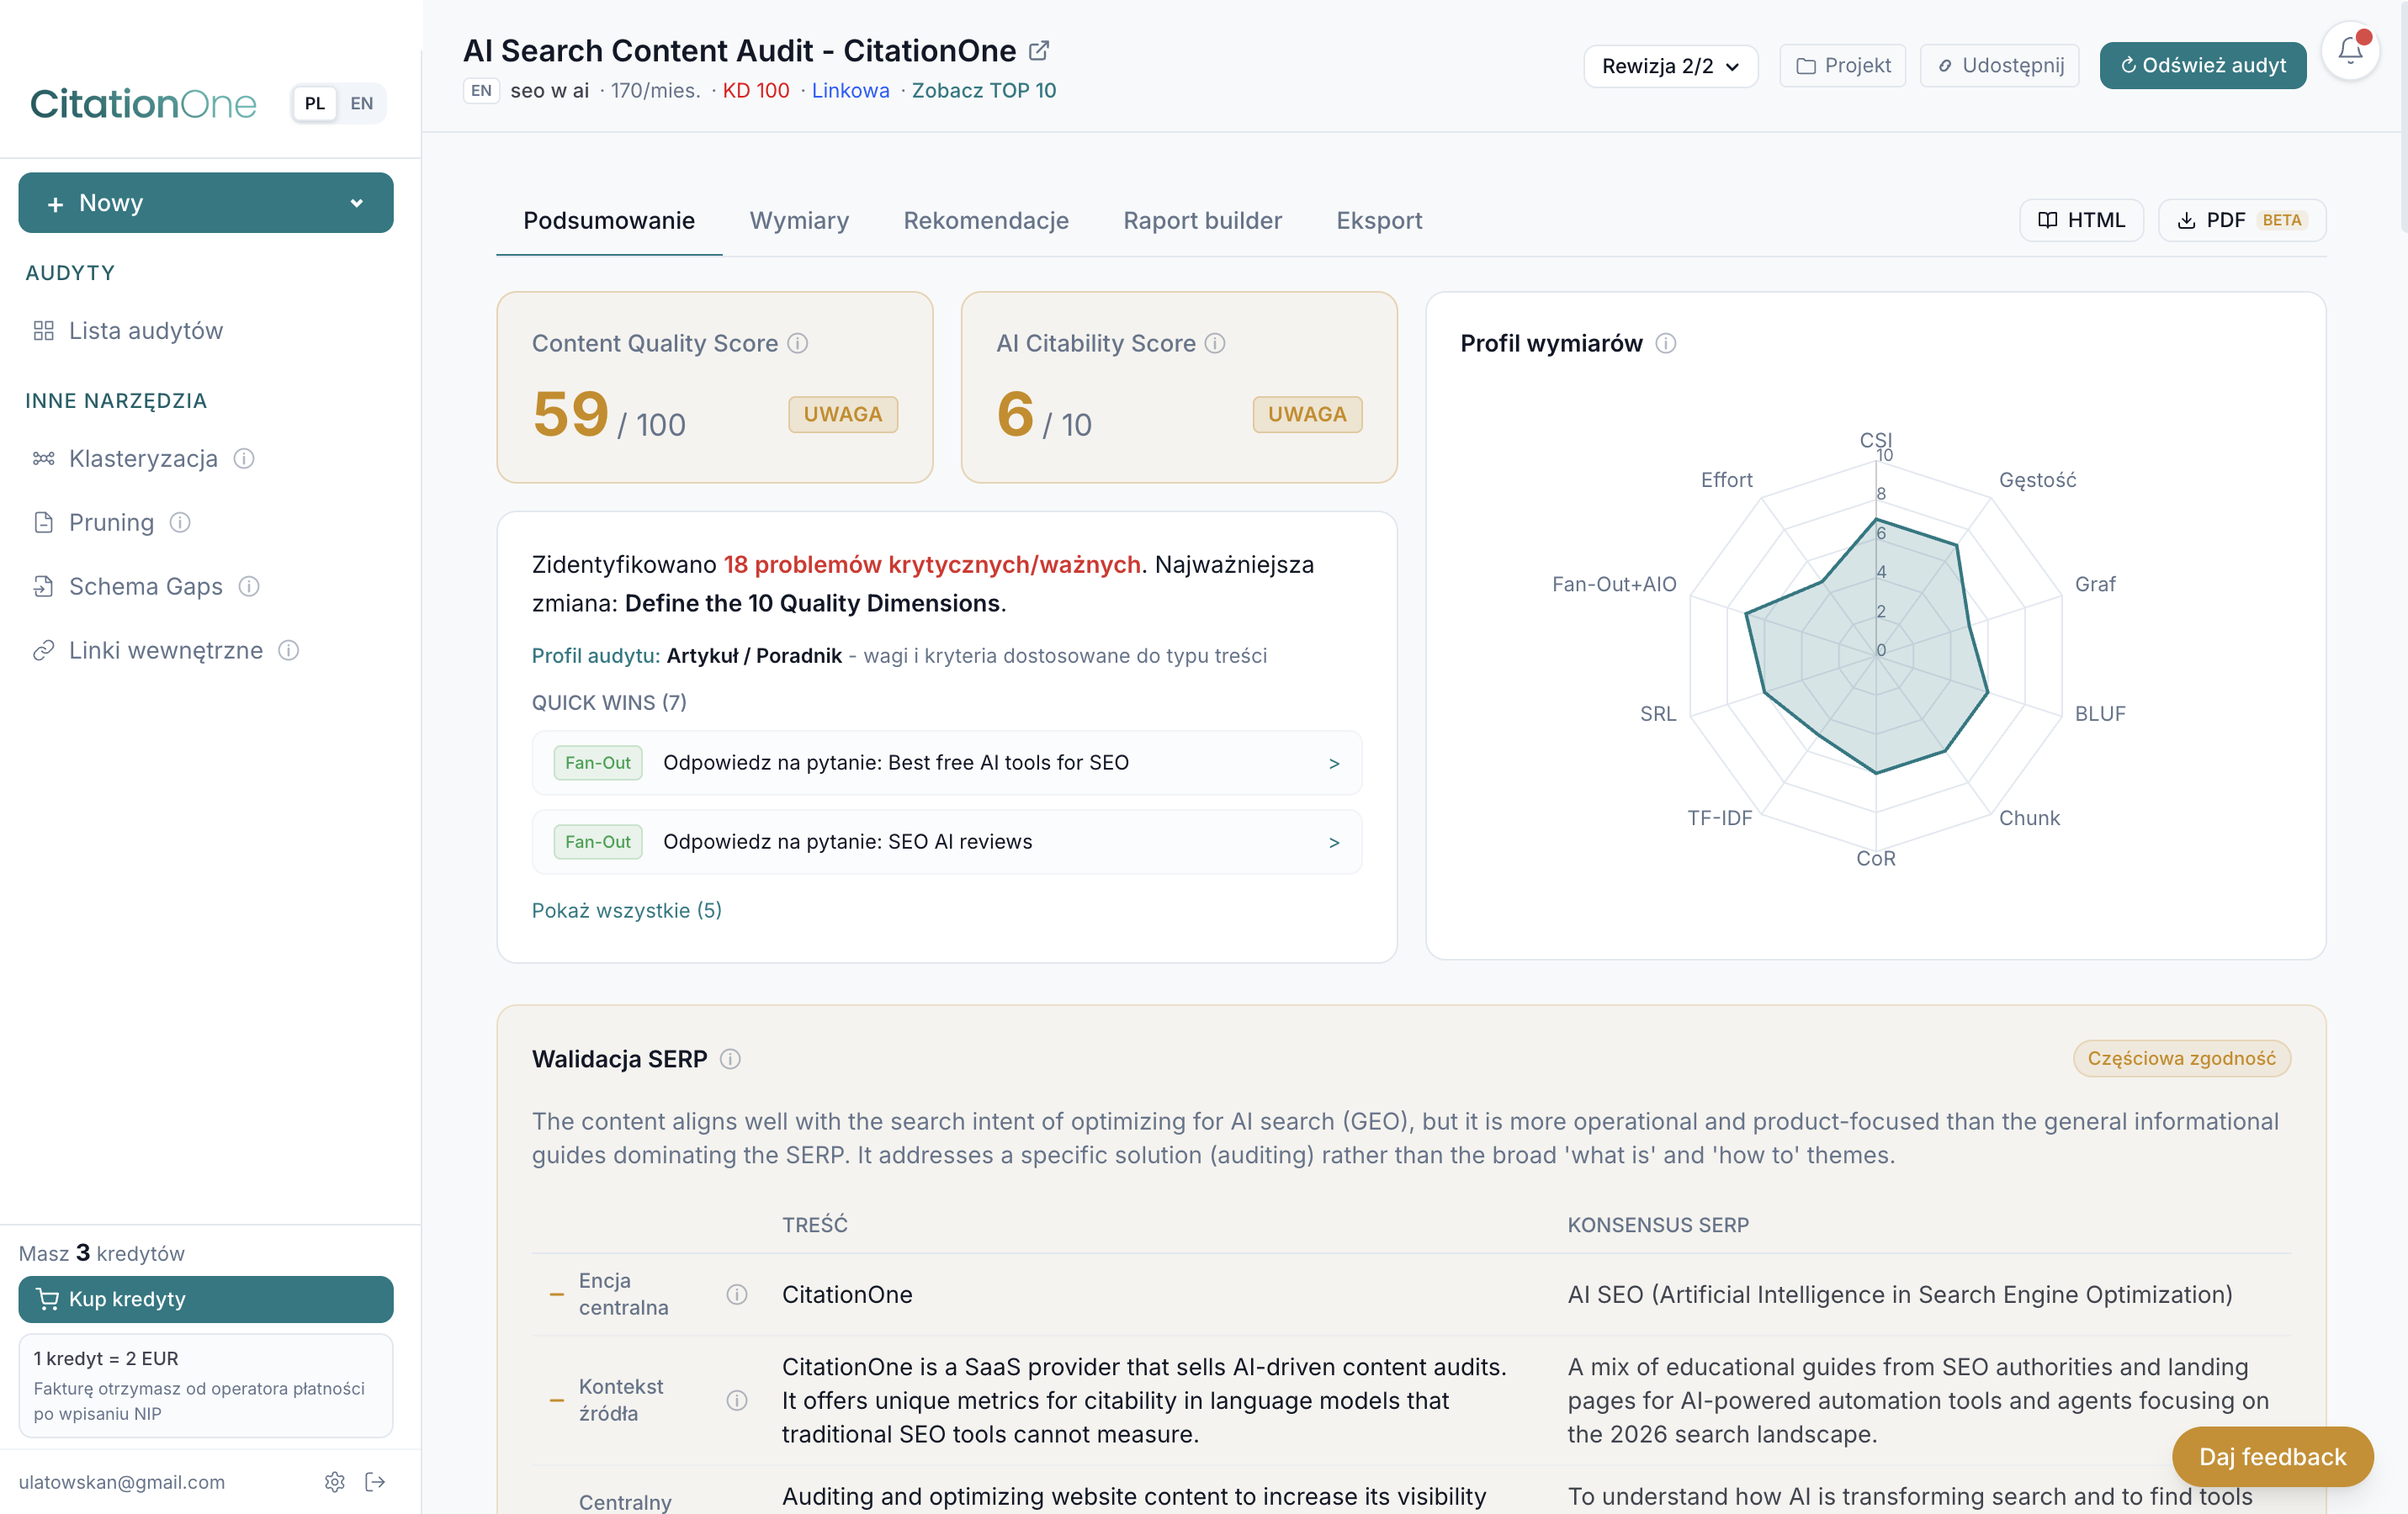Click the Linkowa link
Image resolution: width=2408 pixels, height=1514 pixels.
coord(850,91)
